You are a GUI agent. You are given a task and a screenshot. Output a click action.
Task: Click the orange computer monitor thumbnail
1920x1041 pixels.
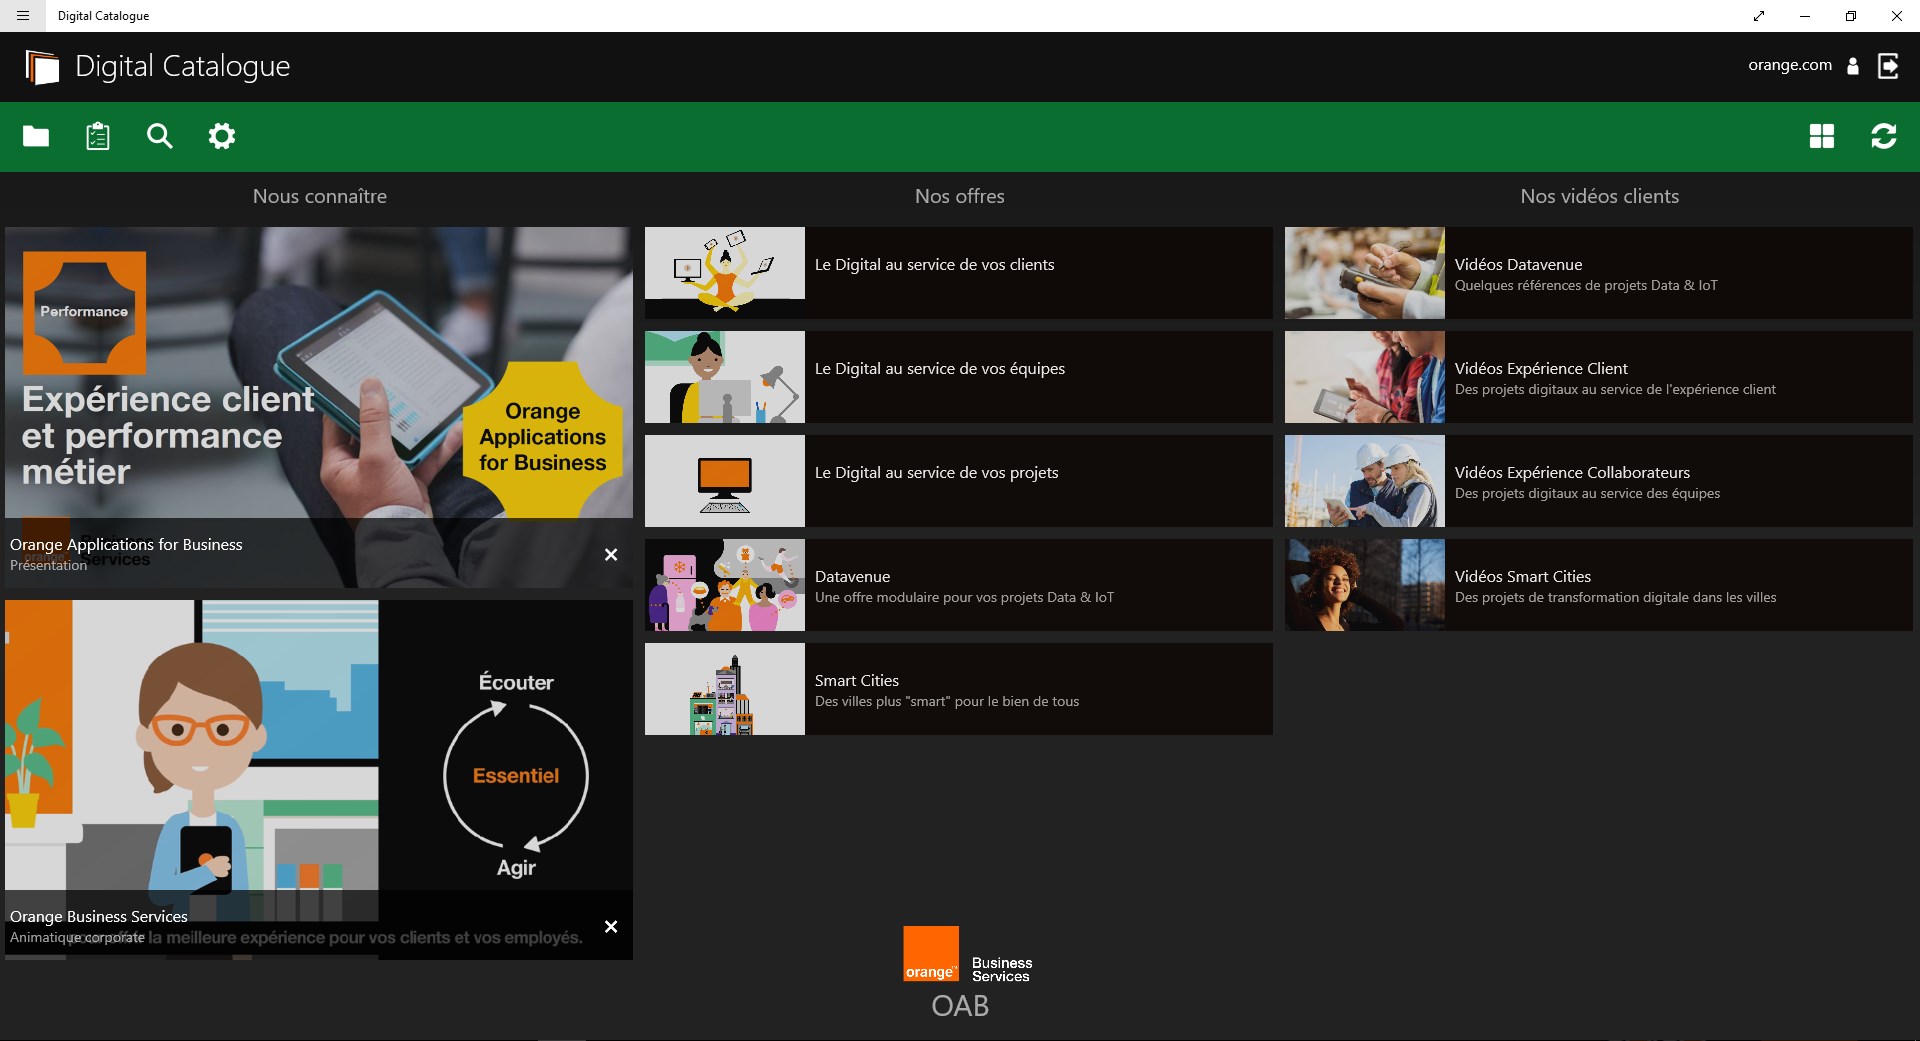725,481
